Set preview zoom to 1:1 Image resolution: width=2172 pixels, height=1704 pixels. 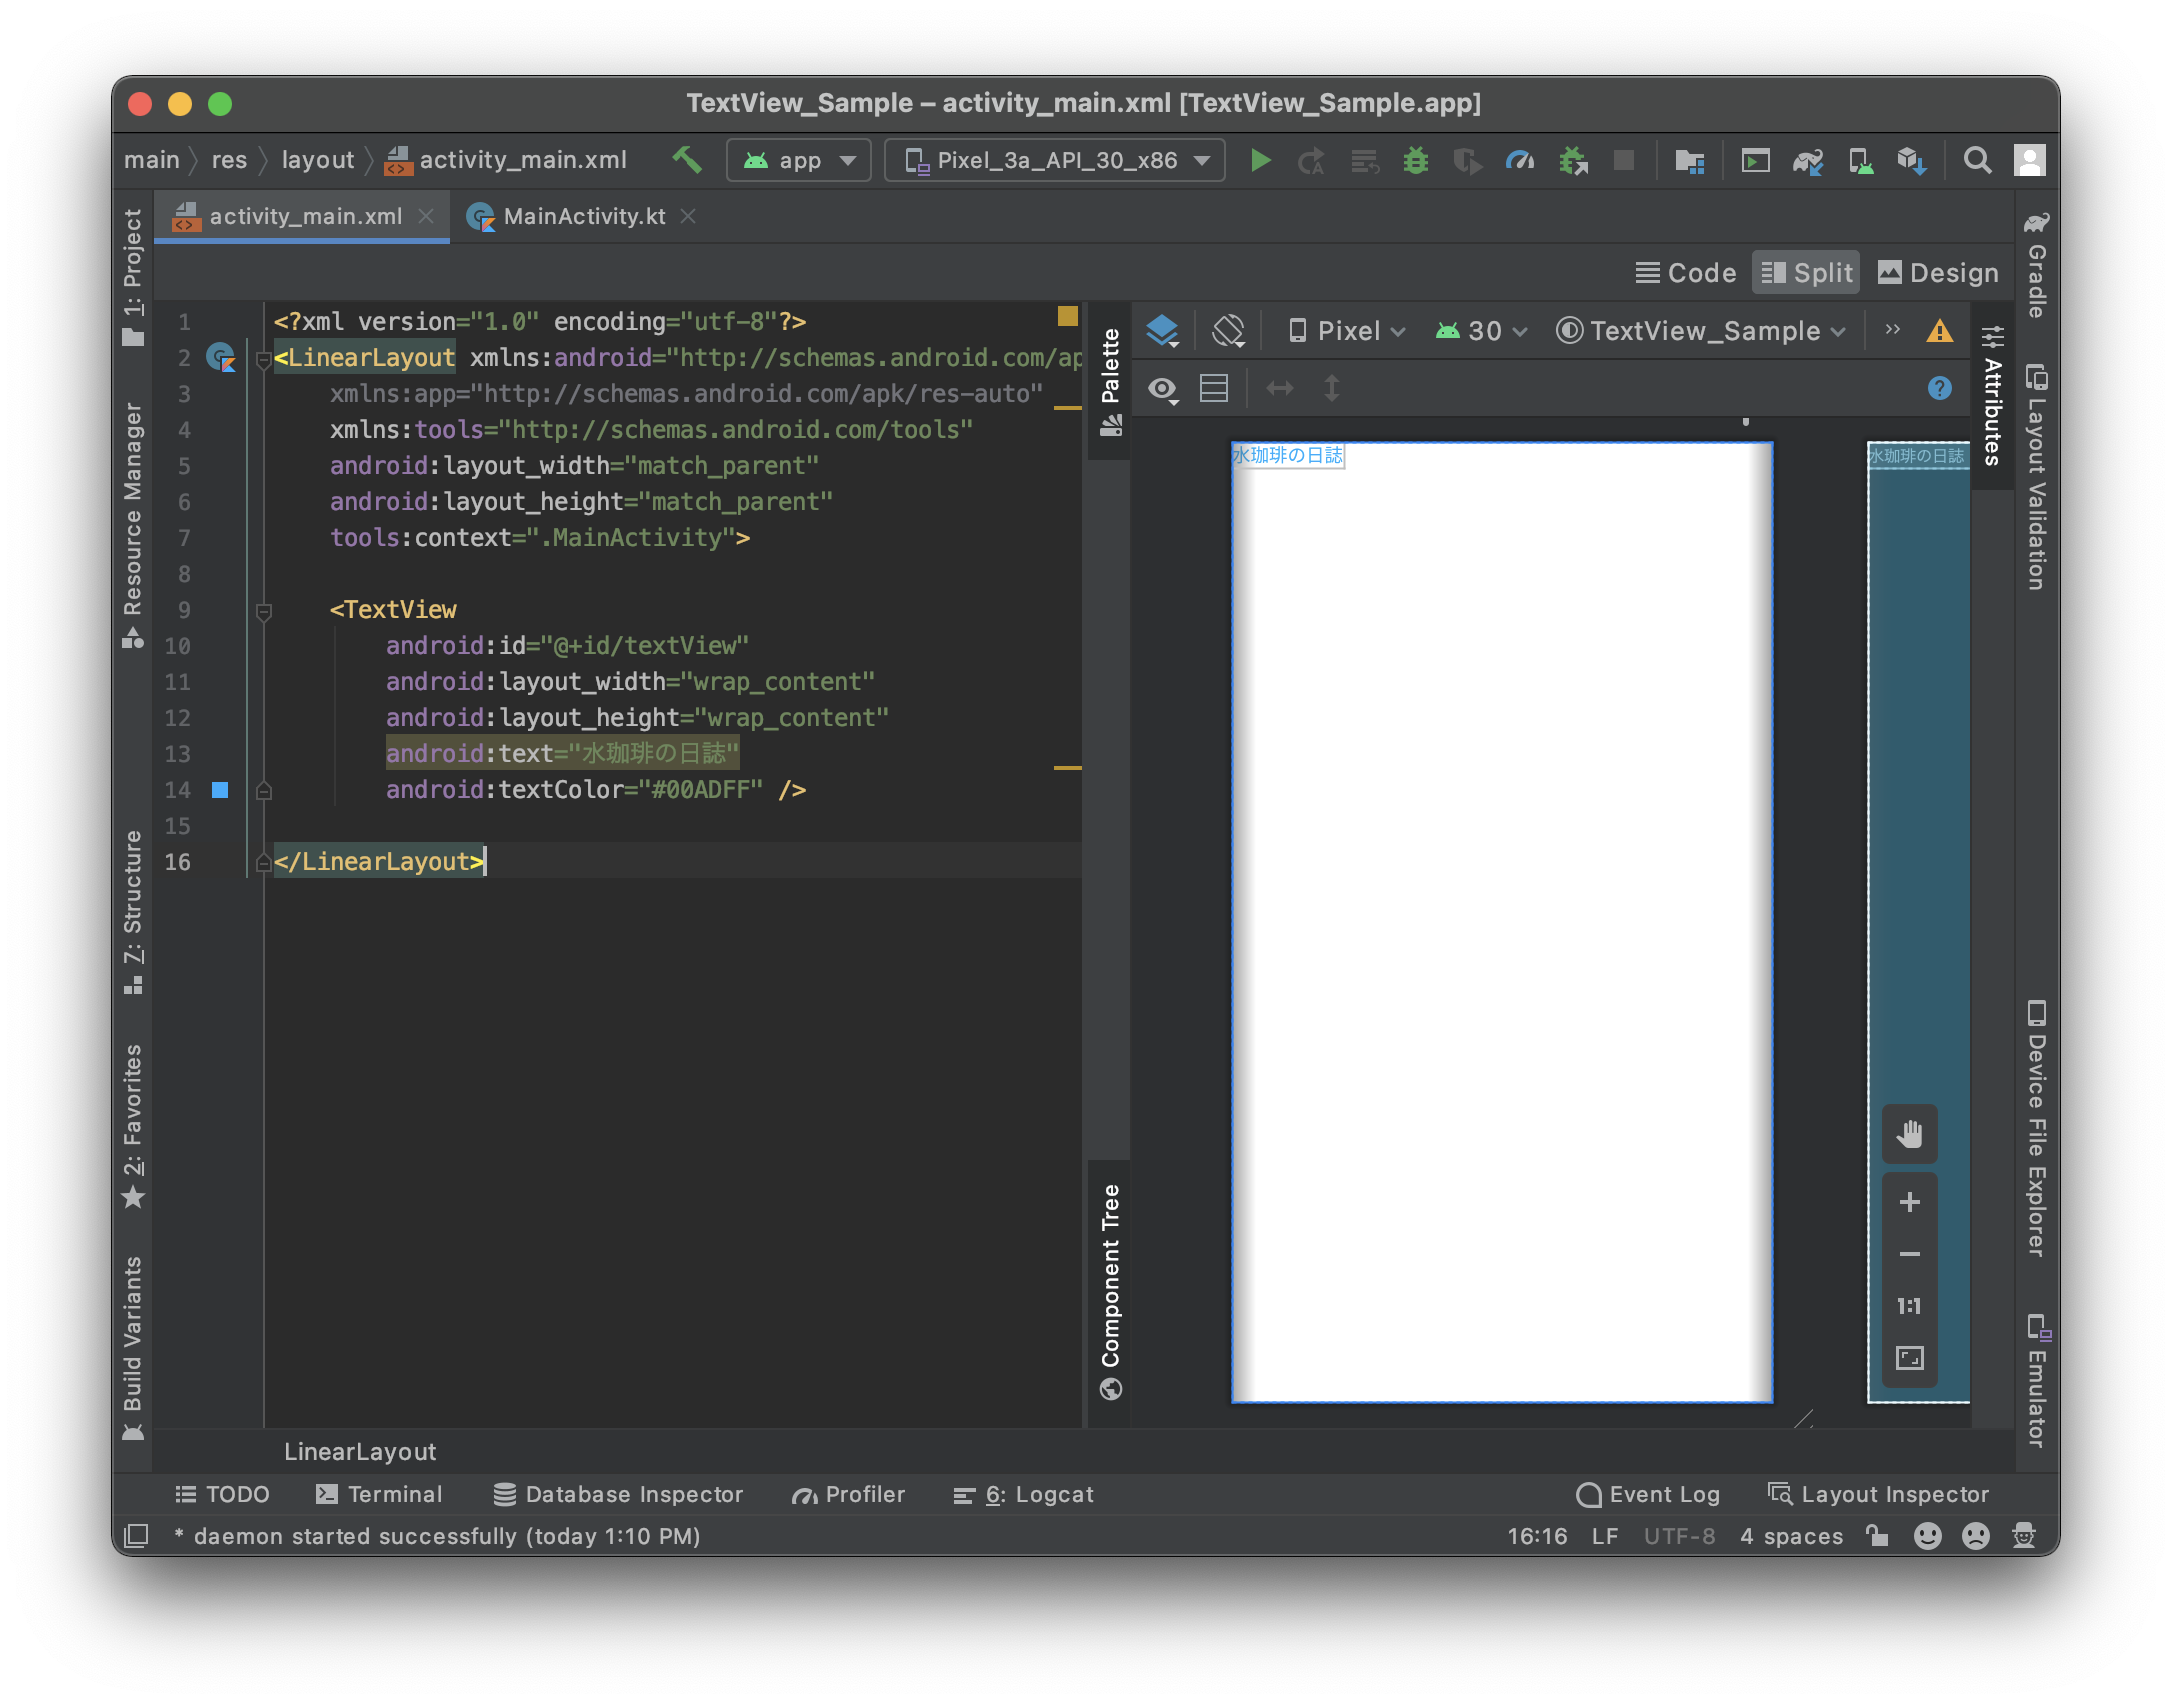(1909, 1306)
